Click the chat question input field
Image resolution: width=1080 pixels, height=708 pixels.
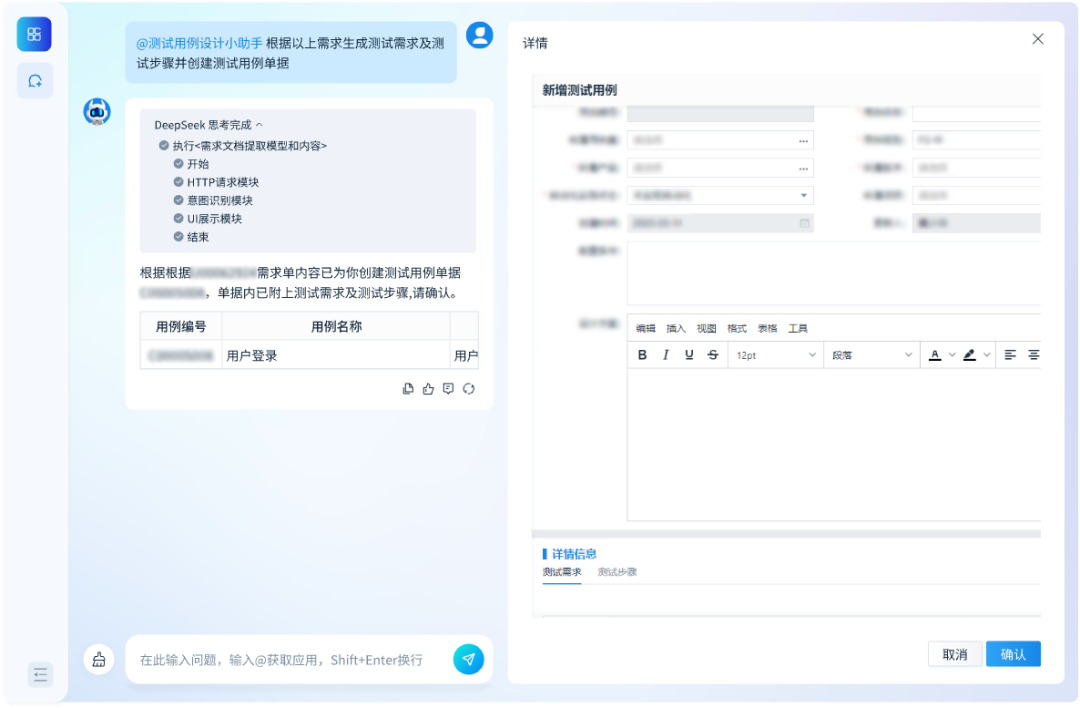(290, 660)
